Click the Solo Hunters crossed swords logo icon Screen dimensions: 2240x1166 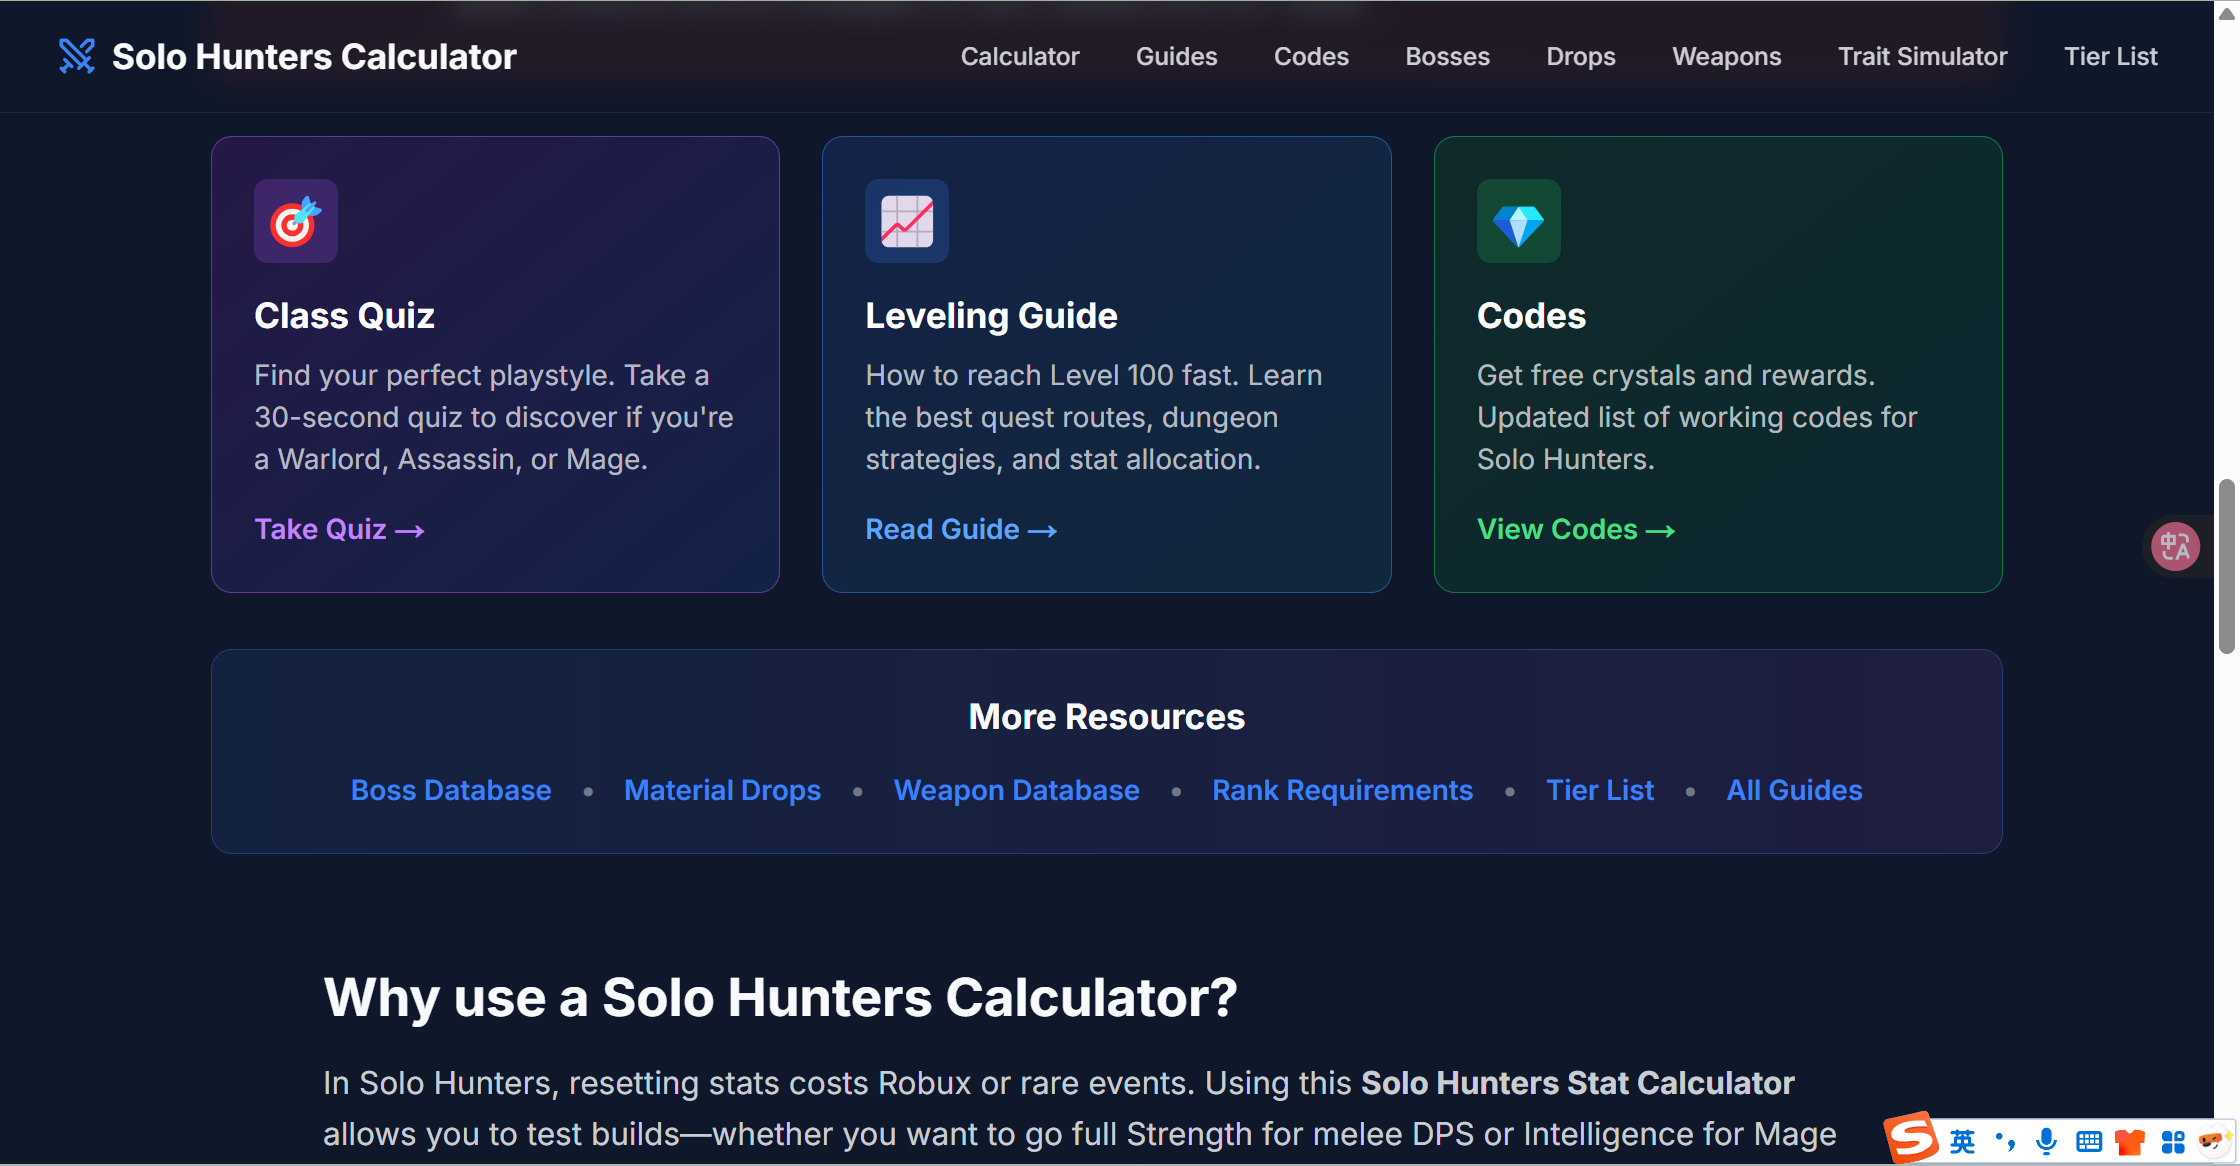click(x=76, y=56)
